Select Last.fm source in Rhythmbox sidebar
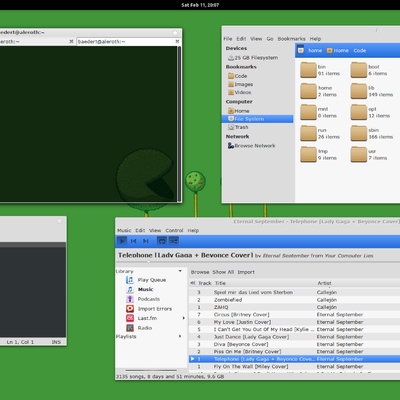 [x=147, y=318]
